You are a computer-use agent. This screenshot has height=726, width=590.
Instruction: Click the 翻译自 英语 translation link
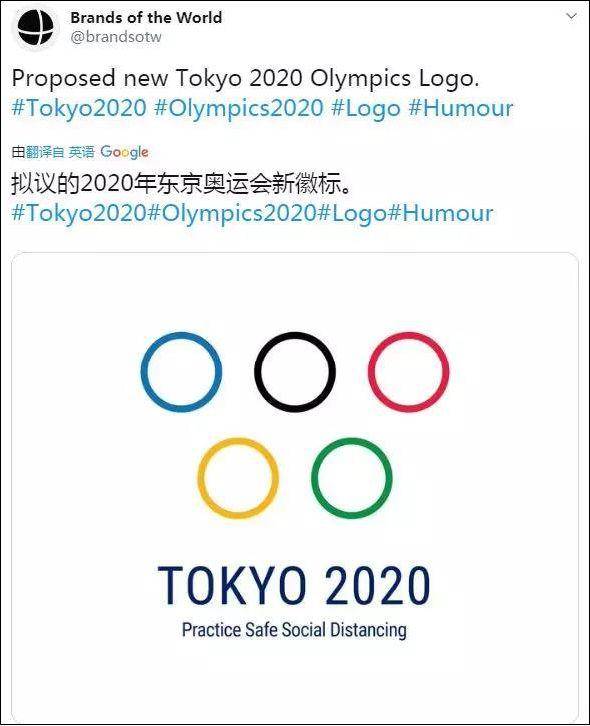(60, 152)
